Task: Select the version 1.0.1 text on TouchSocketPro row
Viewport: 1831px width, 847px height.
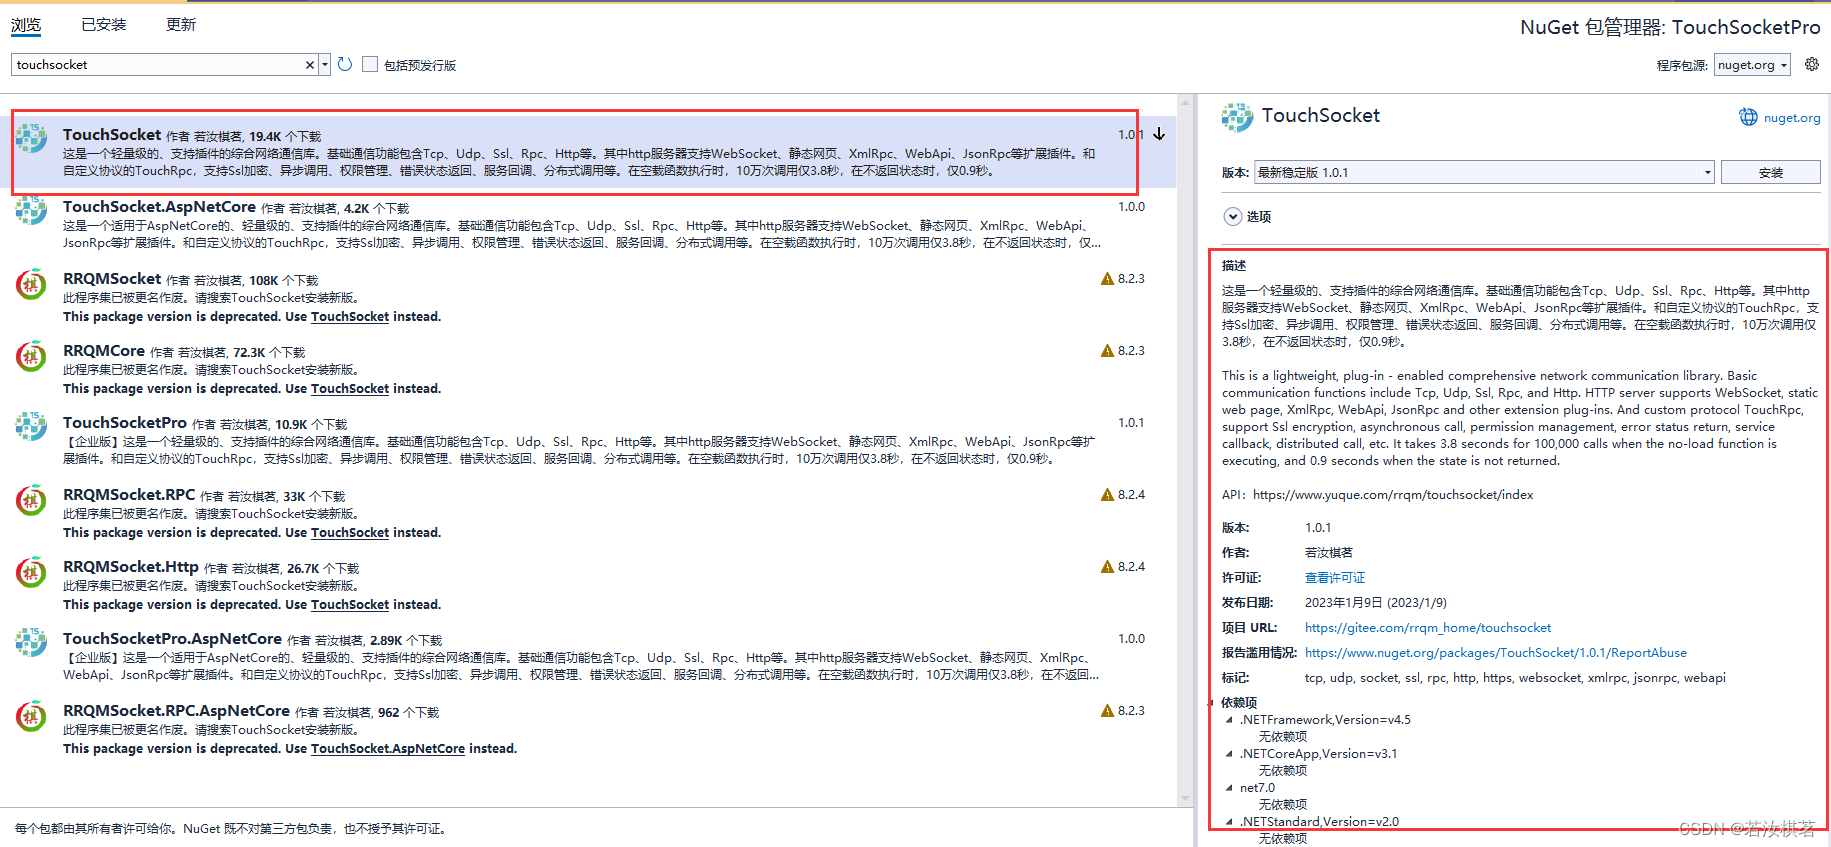Action: click(x=1131, y=423)
